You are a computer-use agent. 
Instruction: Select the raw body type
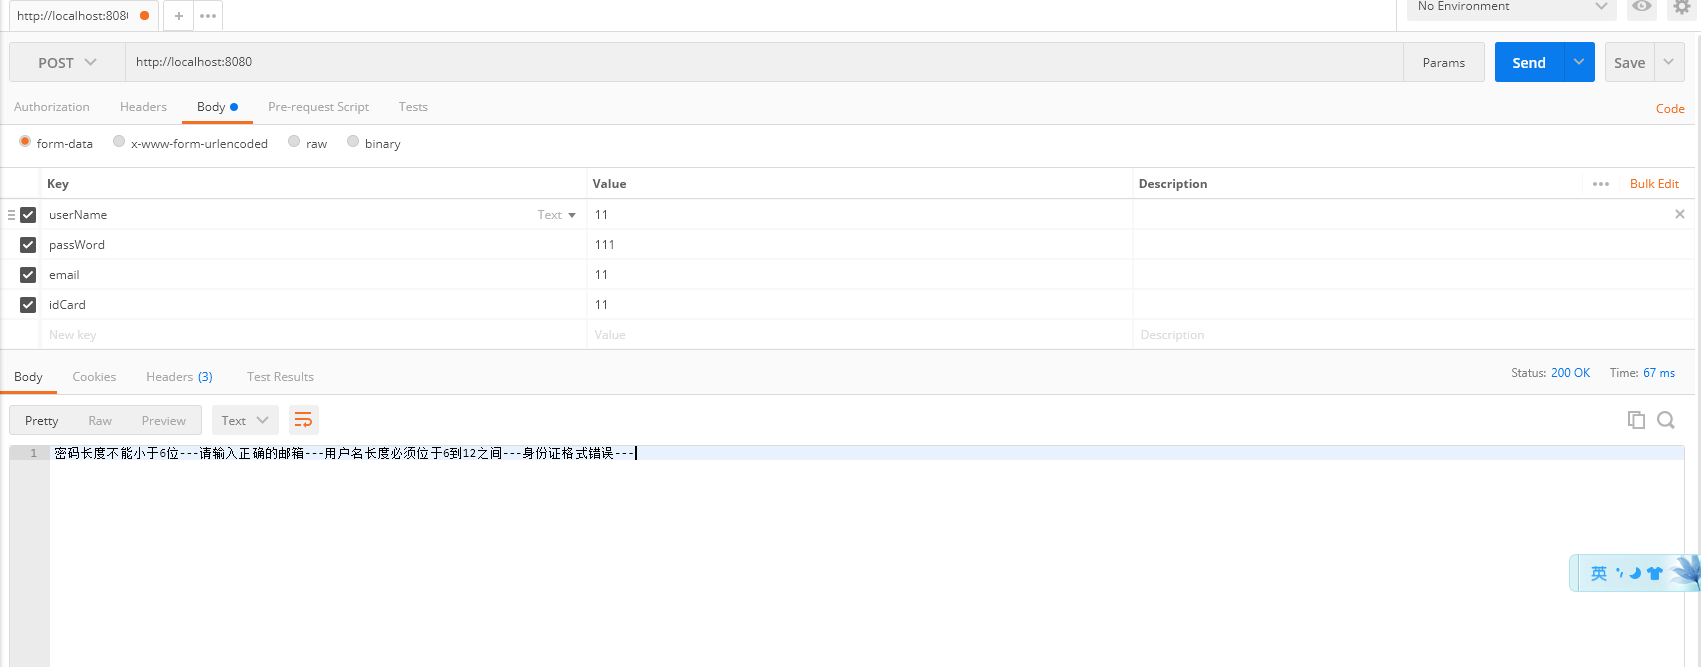click(x=294, y=142)
